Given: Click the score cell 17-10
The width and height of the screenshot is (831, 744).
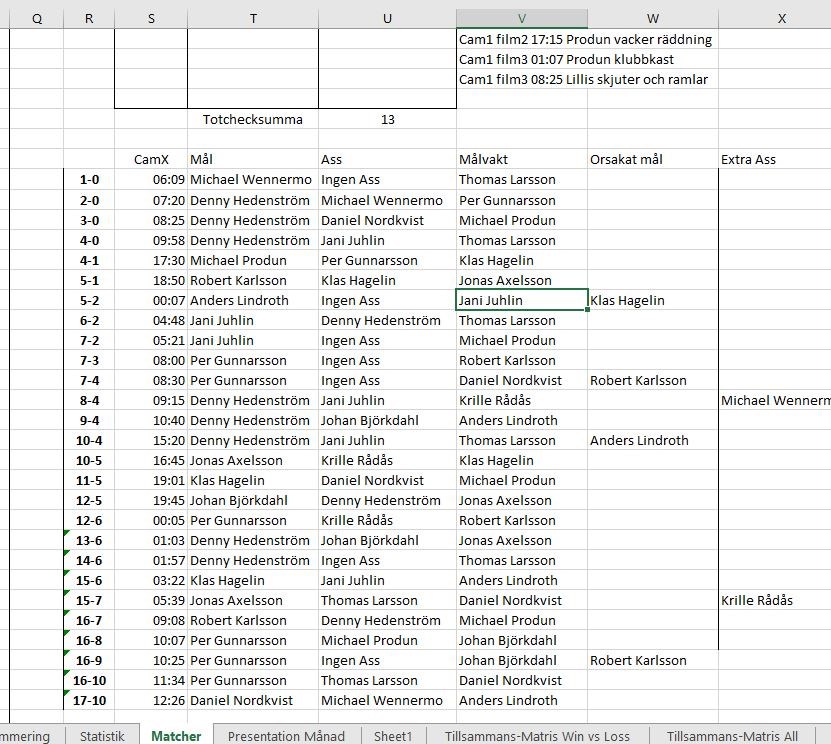Looking at the screenshot, I should point(89,700).
